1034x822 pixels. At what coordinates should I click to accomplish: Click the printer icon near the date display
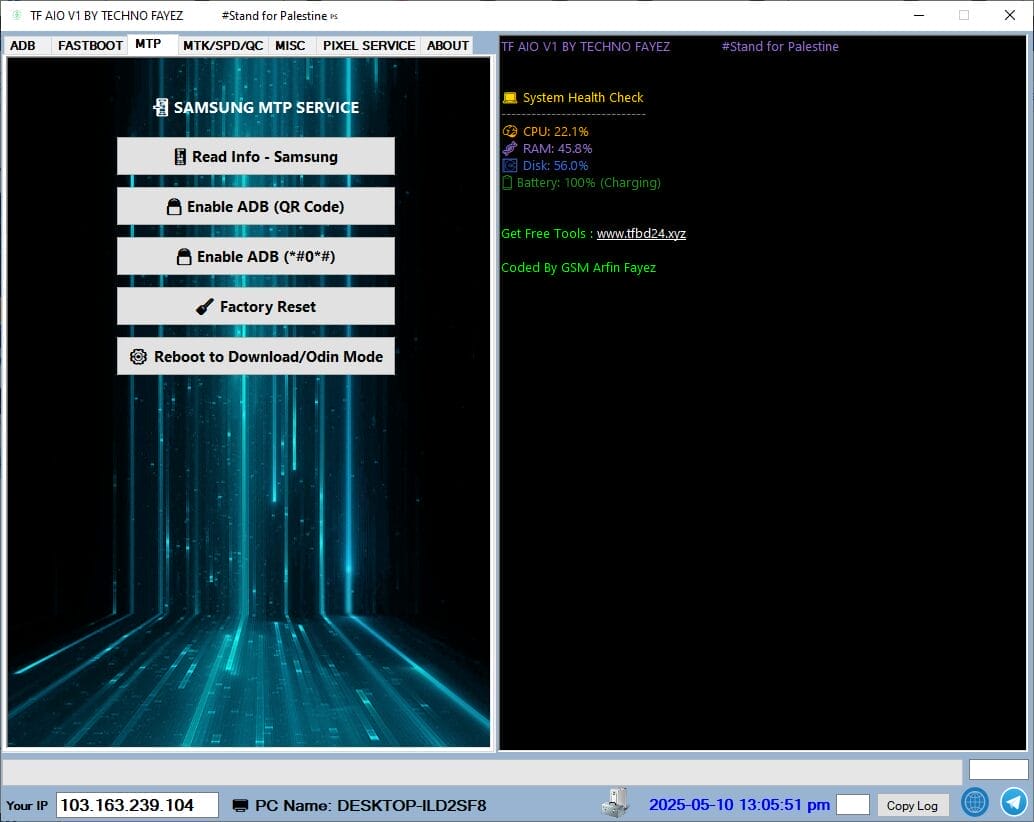click(x=615, y=801)
